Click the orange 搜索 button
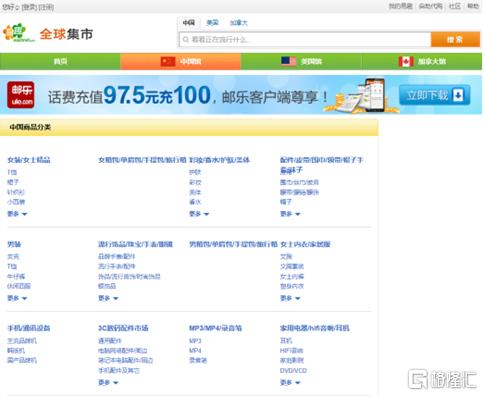The height and width of the screenshot is (396, 483). click(x=455, y=40)
